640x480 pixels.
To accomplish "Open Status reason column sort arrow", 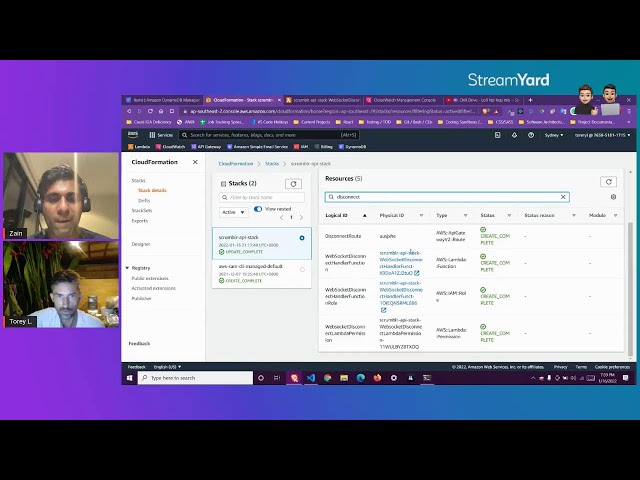I will tap(573, 216).
